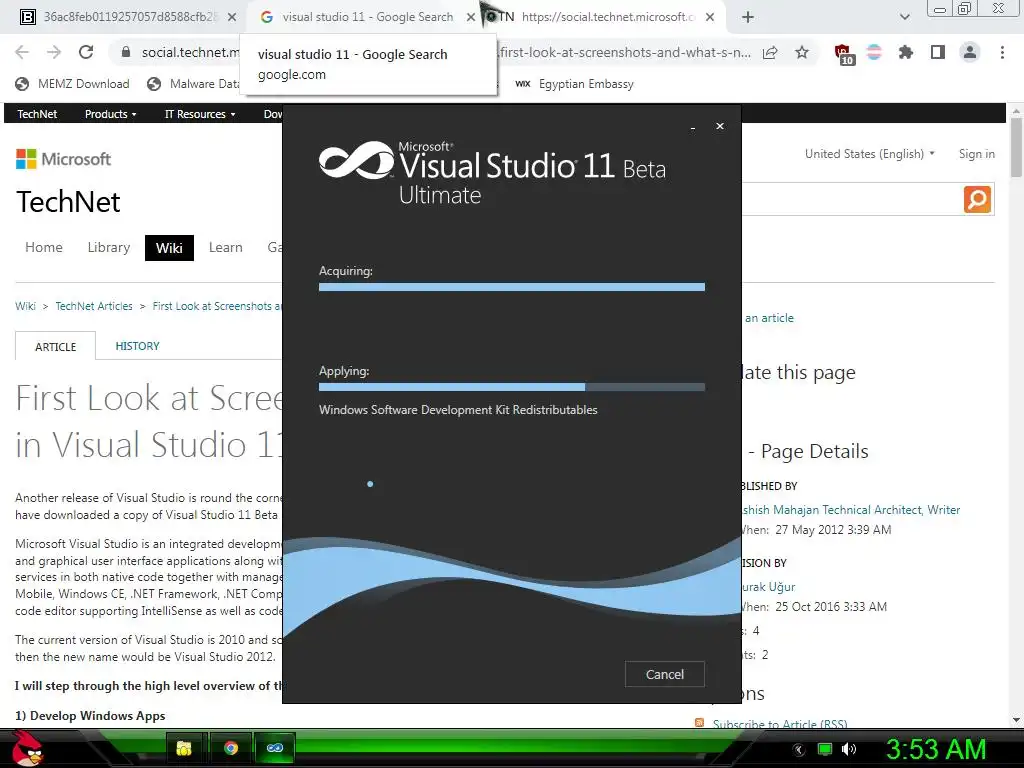Click TechNet in the black navigation bar
The image size is (1024, 768).
37,114
